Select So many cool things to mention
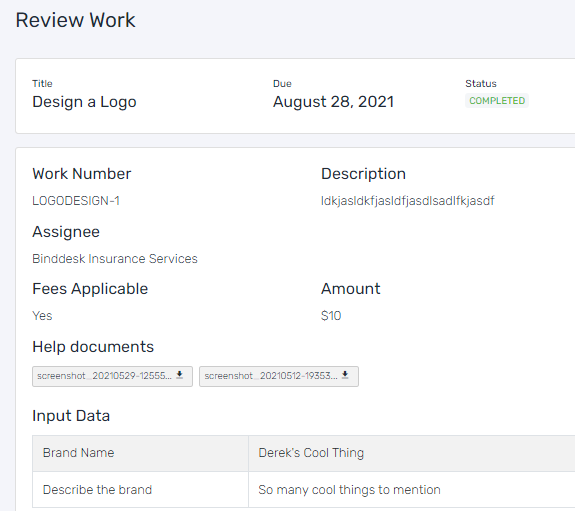Screen dimensions: 575x511 [x=349, y=490]
